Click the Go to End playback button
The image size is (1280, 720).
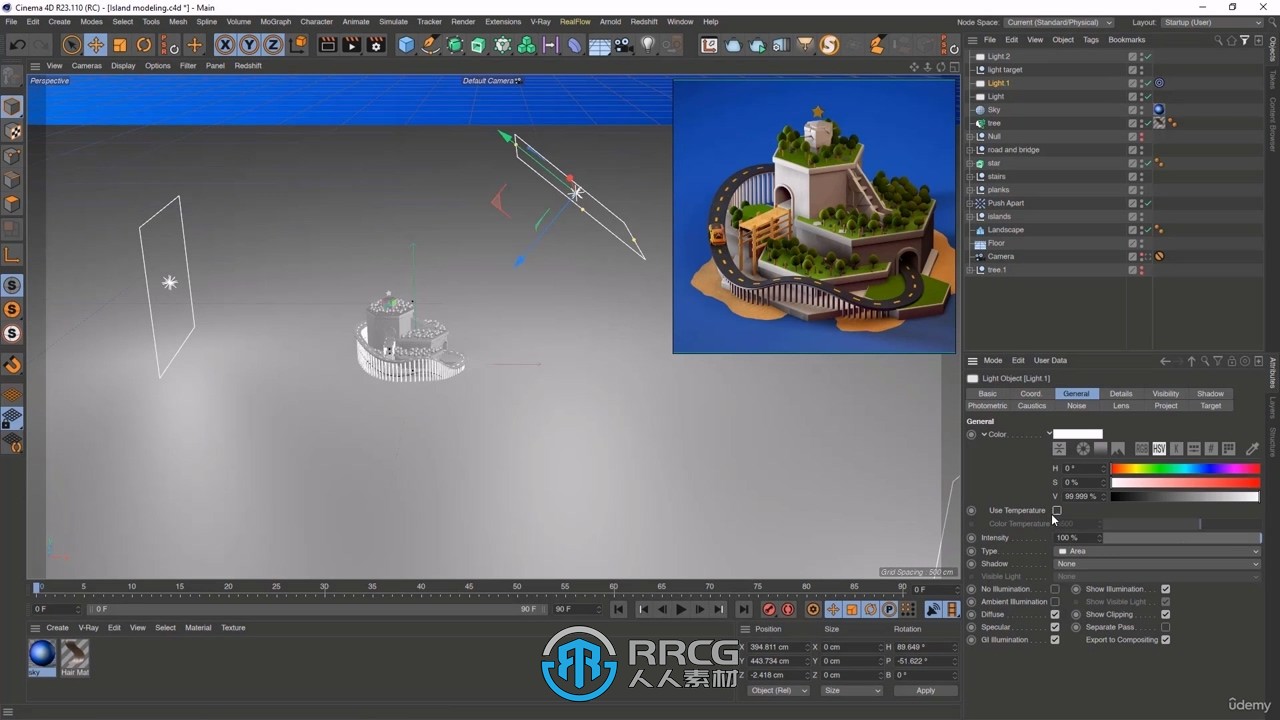743,609
